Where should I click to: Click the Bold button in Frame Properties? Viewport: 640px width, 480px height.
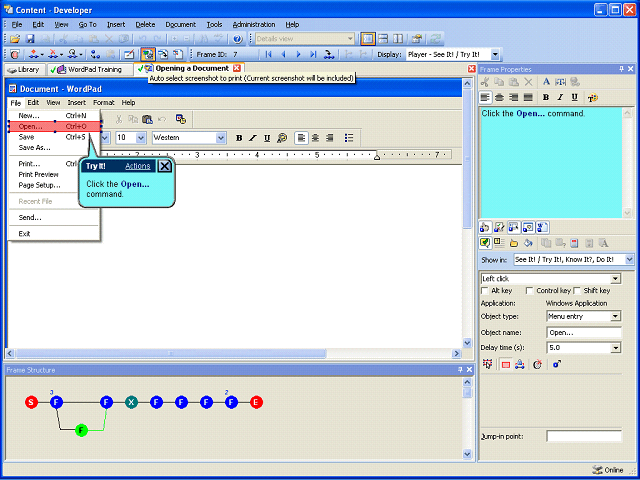click(546, 97)
